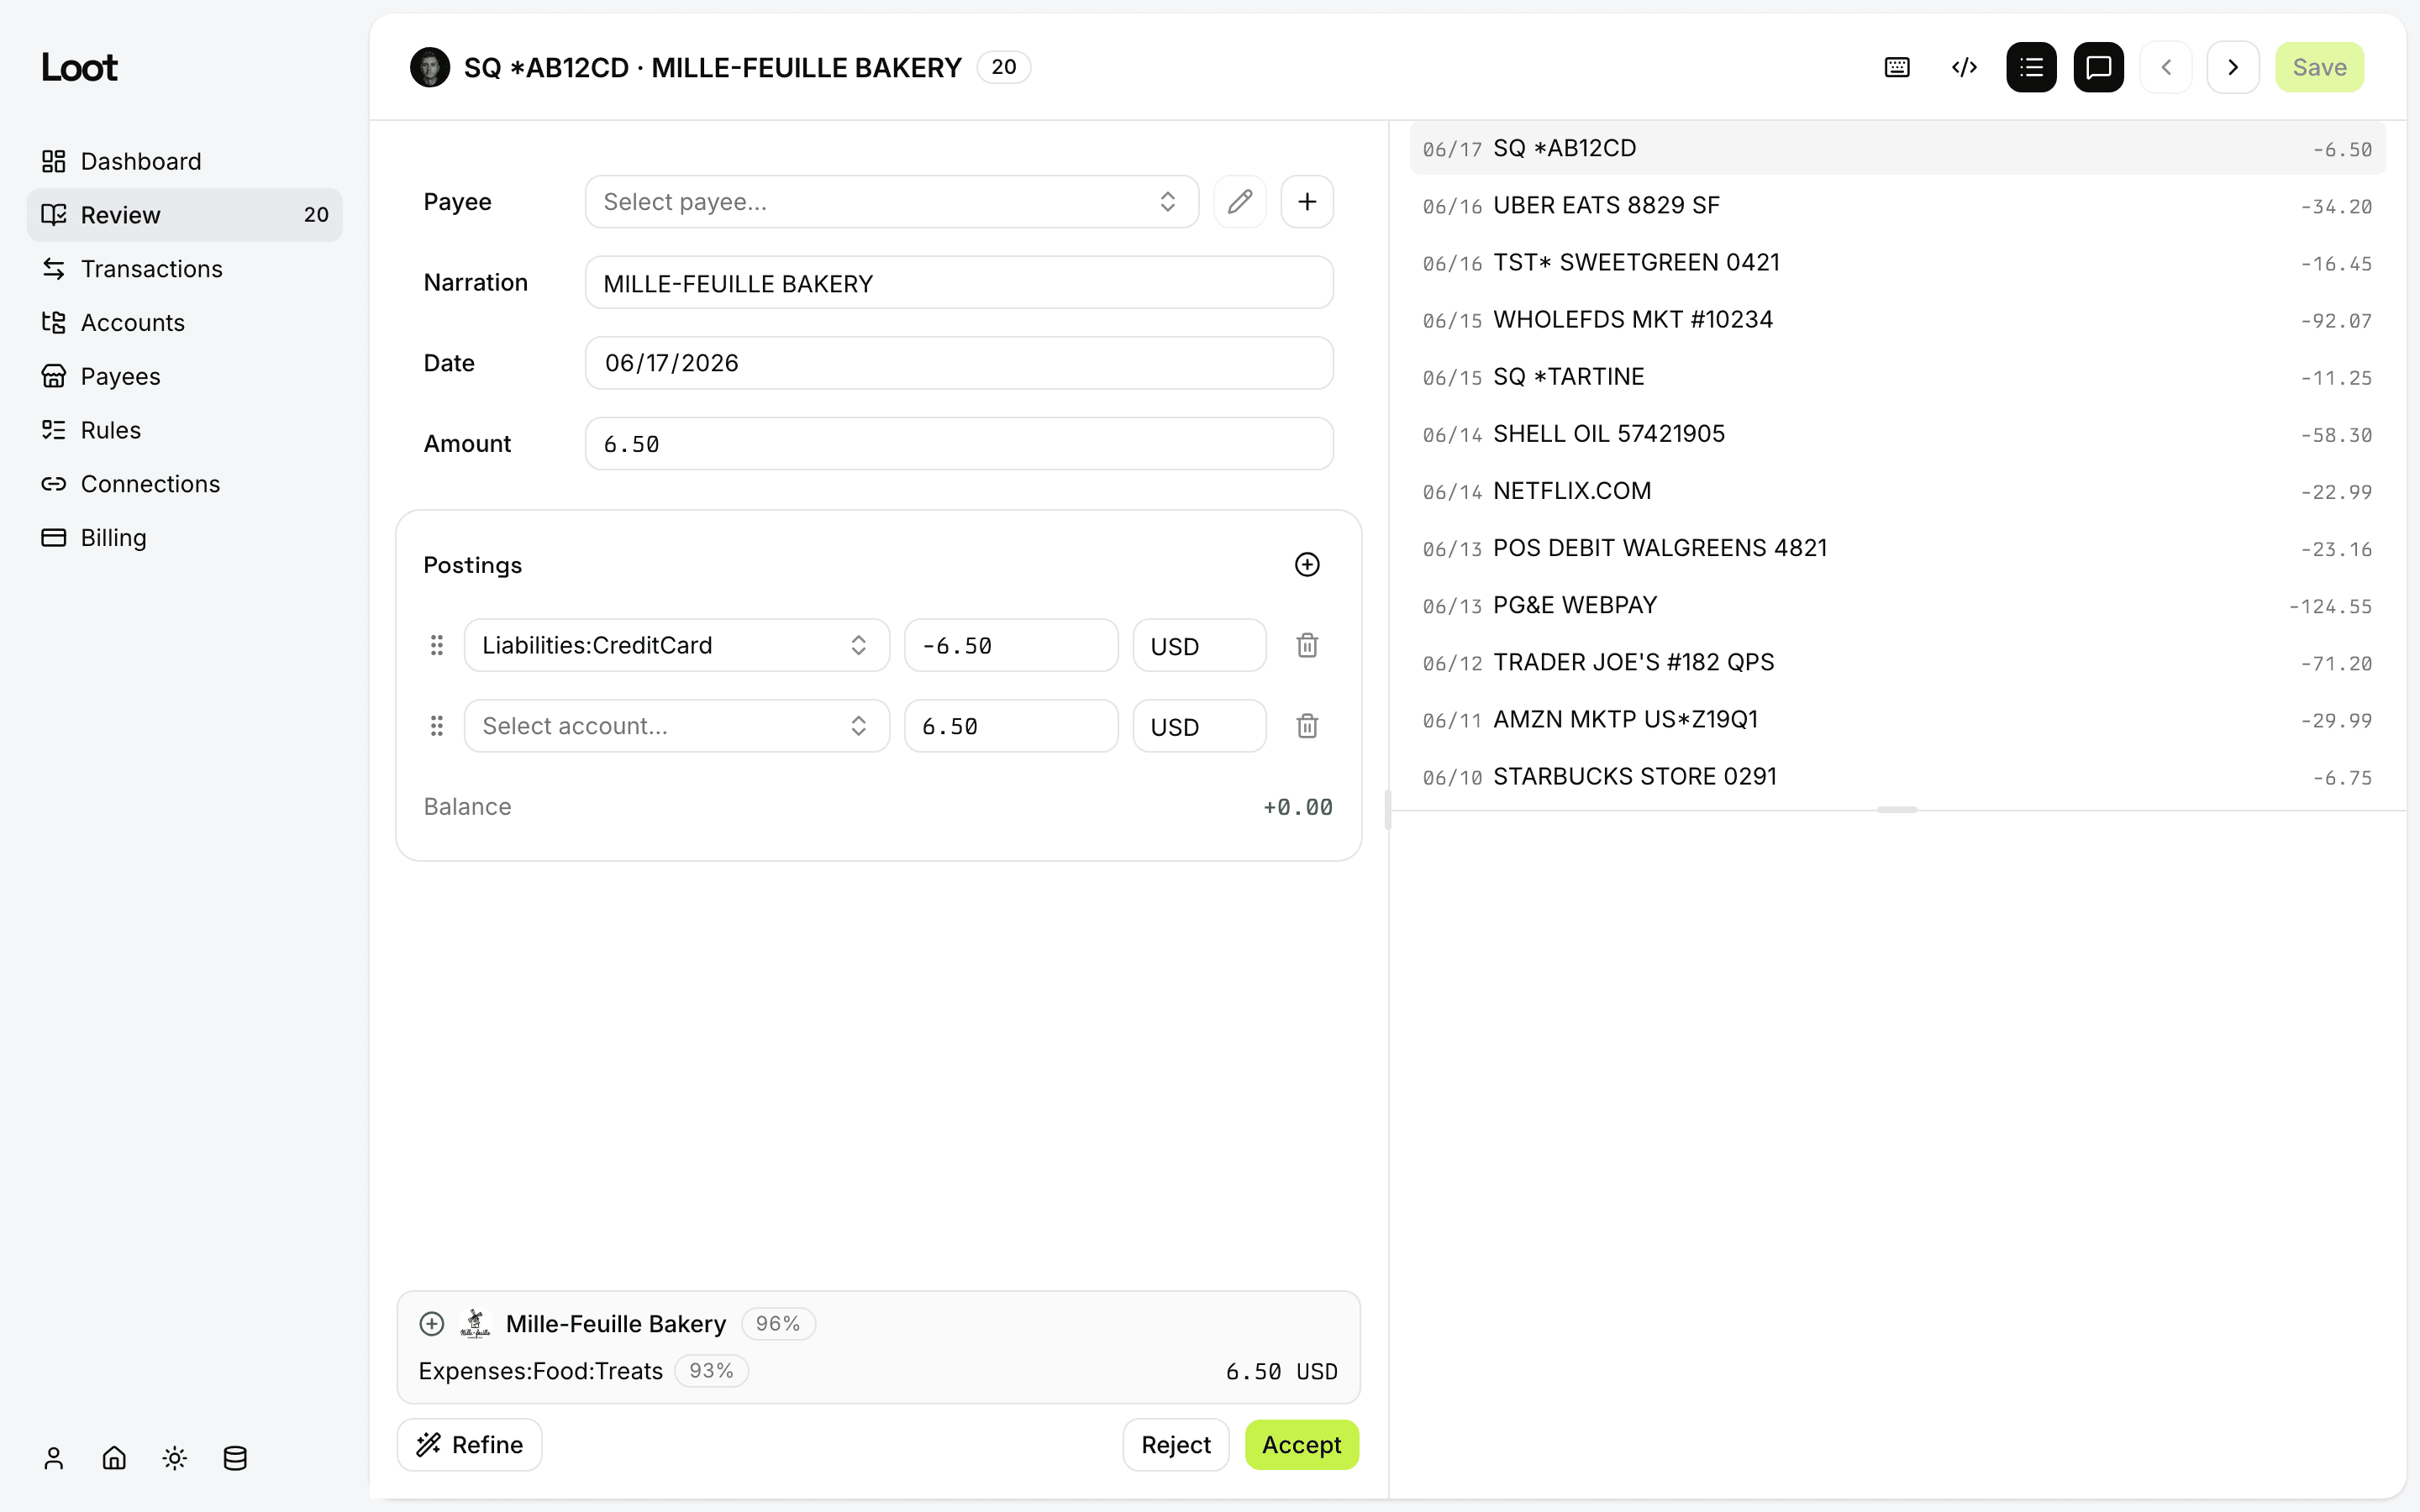Click home icon in sidebar footer
2420x1512 pixels.
(114, 1458)
